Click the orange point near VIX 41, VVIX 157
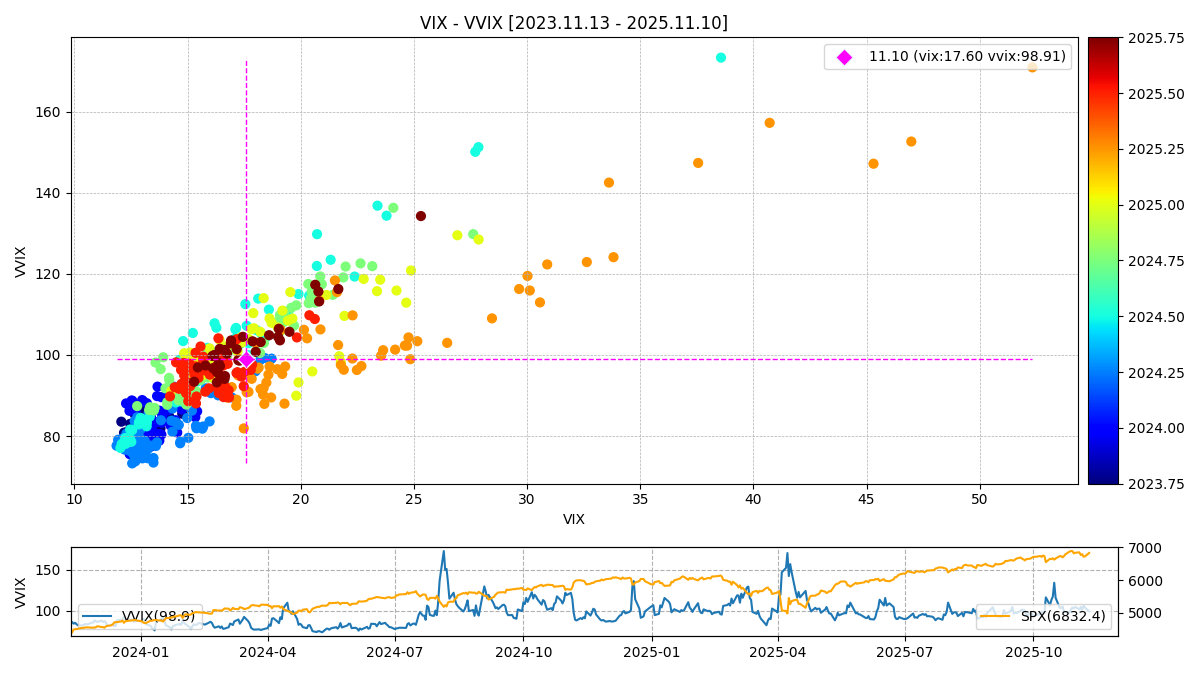 pos(769,123)
